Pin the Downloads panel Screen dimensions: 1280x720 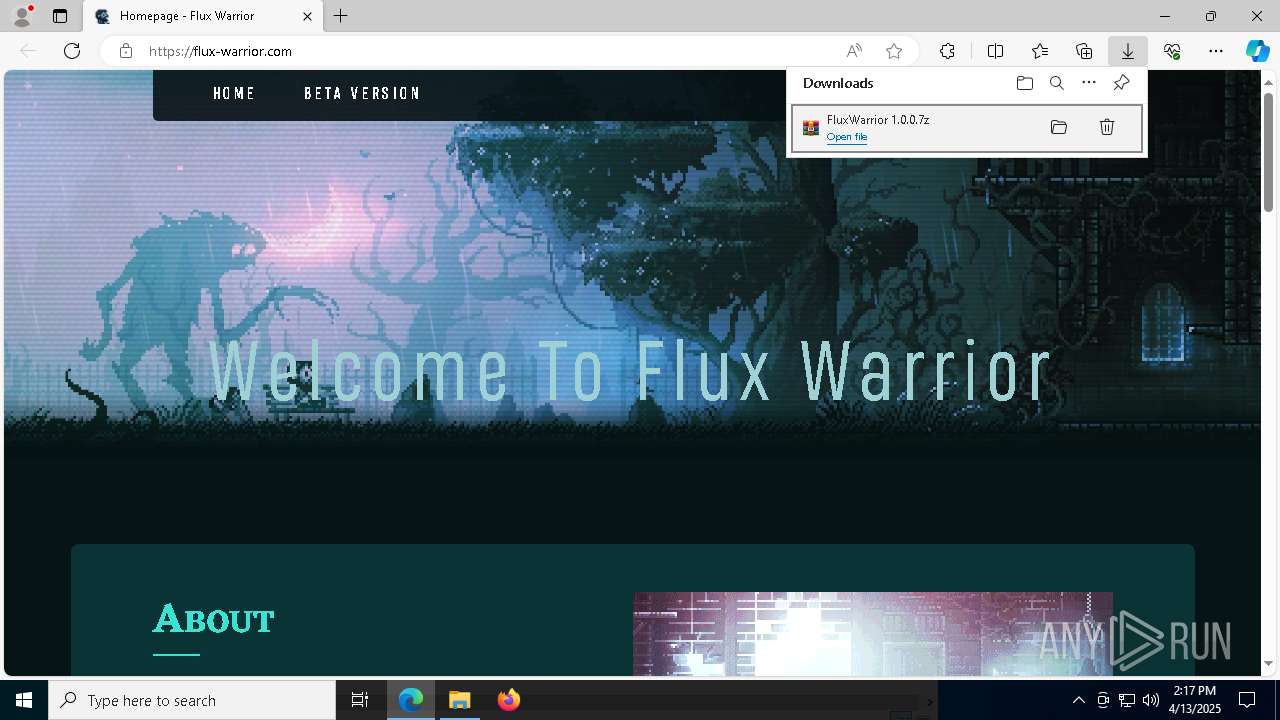(1121, 83)
